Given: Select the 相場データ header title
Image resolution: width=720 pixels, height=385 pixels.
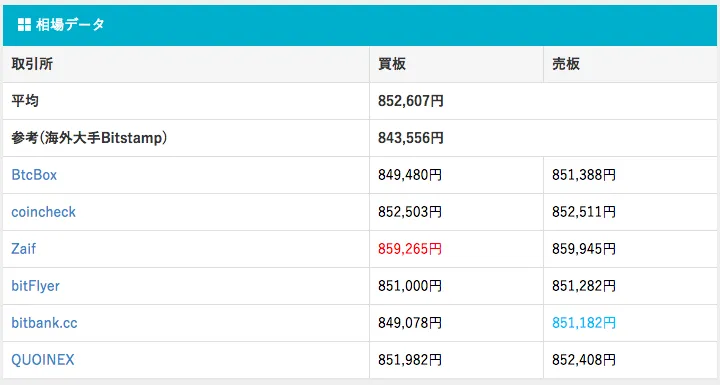Looking at the screenshot, I should [70, 24].
